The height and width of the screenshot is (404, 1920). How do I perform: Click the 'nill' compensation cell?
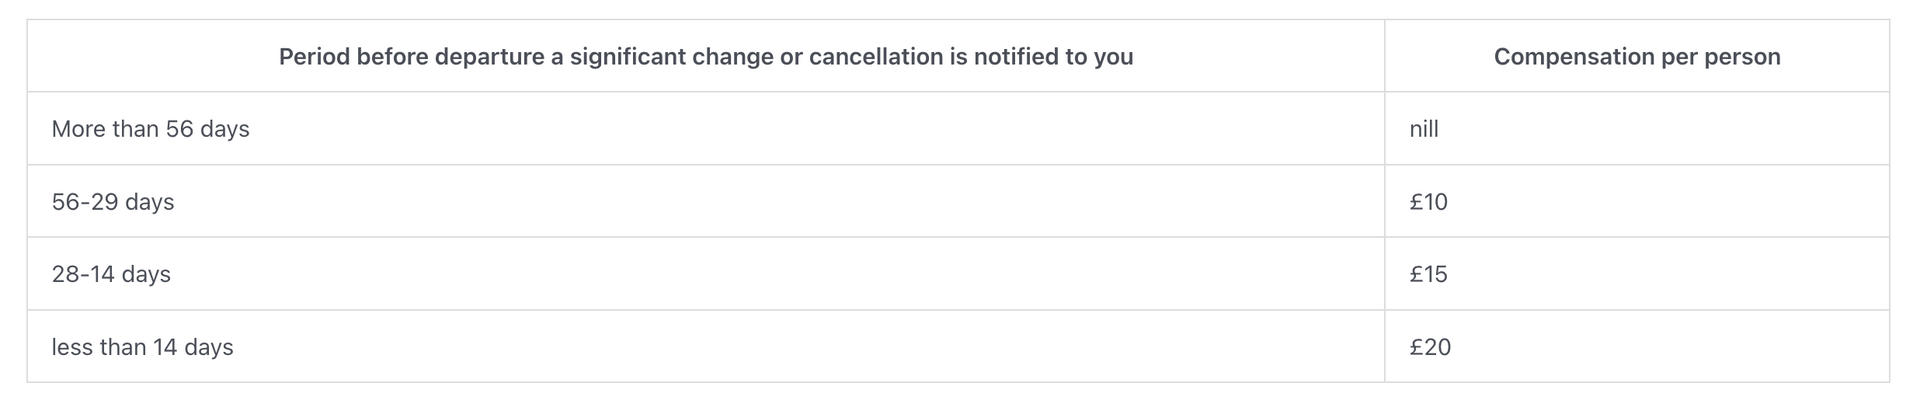tap(1423, 129)
